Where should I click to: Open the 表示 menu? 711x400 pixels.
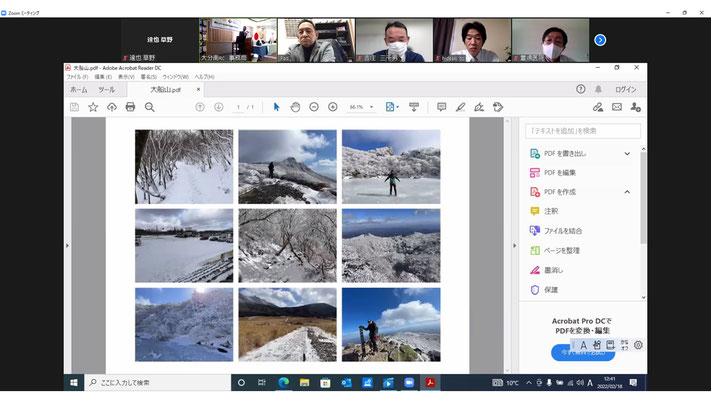(126, 77)
